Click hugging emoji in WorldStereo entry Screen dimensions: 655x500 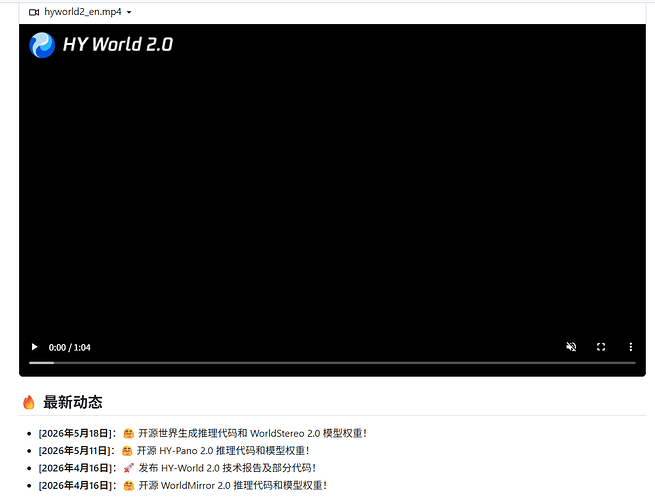pos(128,434)
